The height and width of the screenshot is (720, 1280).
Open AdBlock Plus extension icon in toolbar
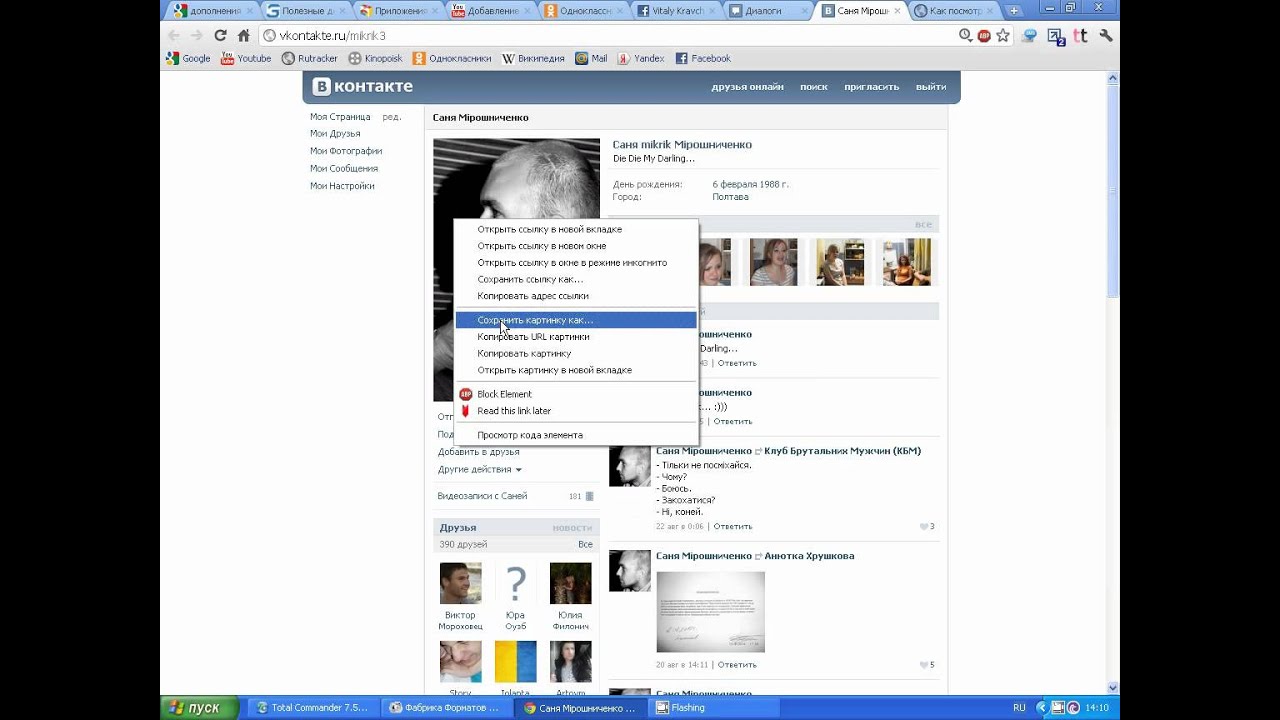pos(984,35)
